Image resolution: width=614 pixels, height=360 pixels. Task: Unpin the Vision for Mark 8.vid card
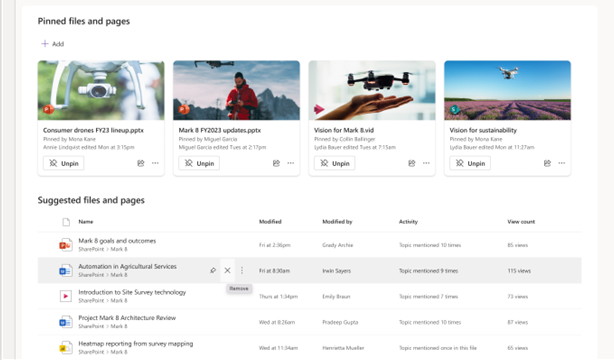(334, 163)
